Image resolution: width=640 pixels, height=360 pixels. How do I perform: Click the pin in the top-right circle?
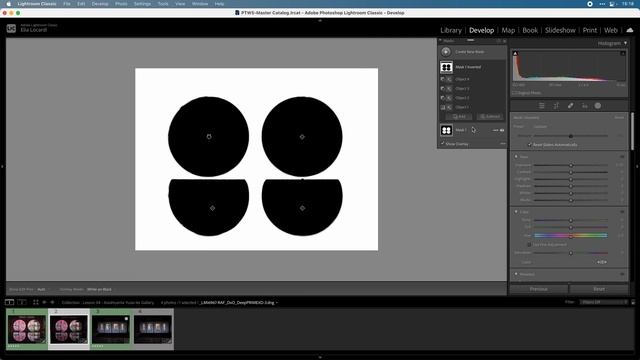pyautogui.click(x=302, y=137)
